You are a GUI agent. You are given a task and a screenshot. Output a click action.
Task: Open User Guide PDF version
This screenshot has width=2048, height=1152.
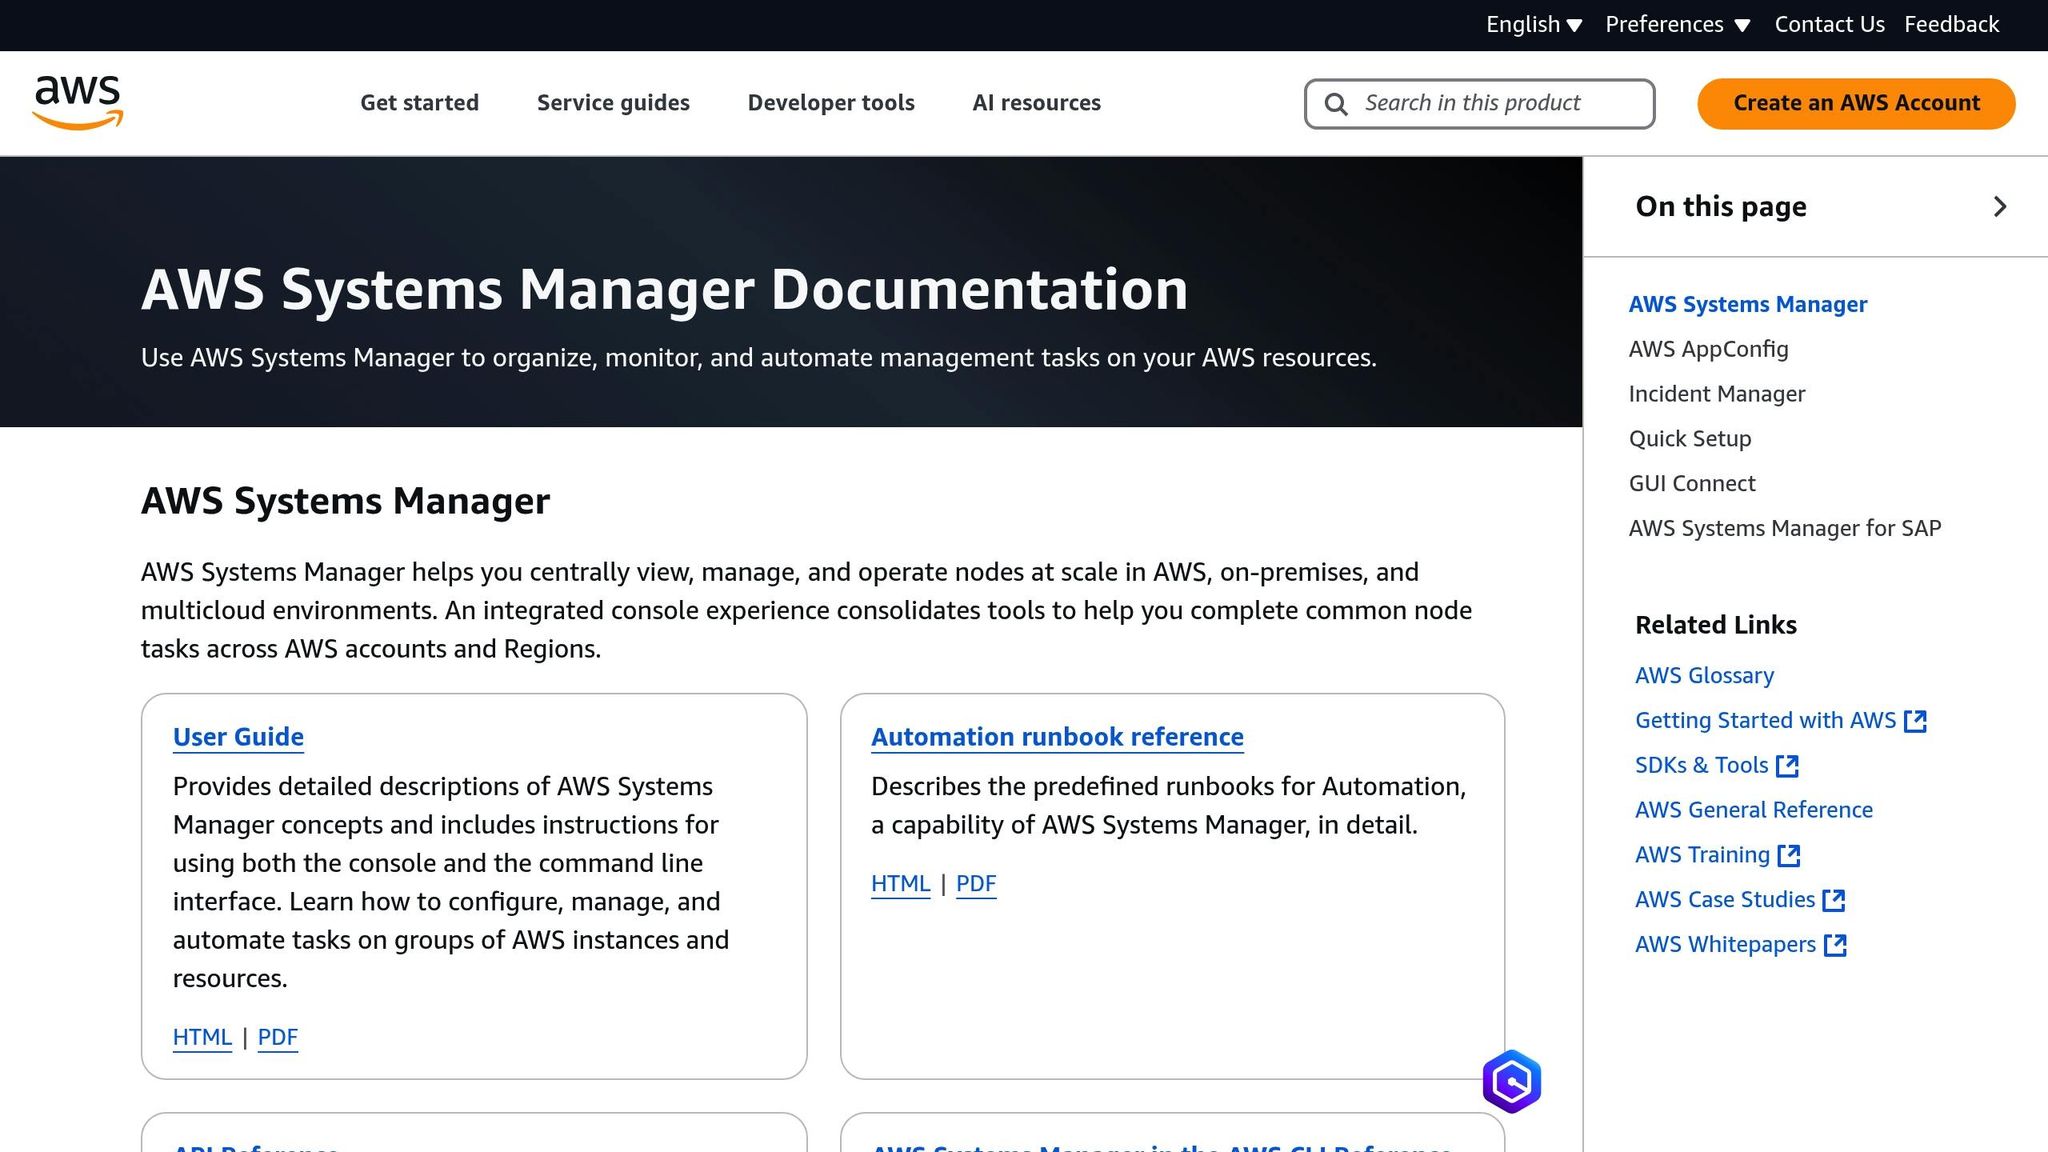click(278, 1038)
